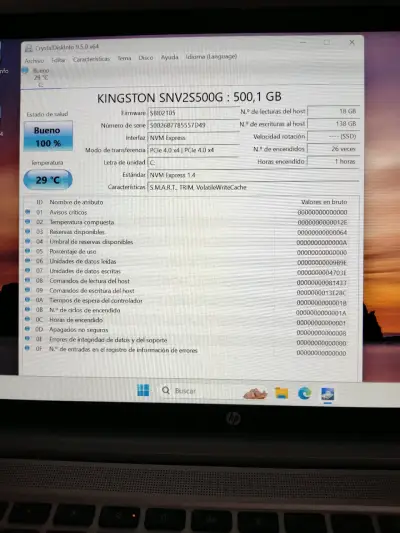Click the Letra de unidad field
The width and height of the screenshot is (400, 533).
click(x=194, y=162)
